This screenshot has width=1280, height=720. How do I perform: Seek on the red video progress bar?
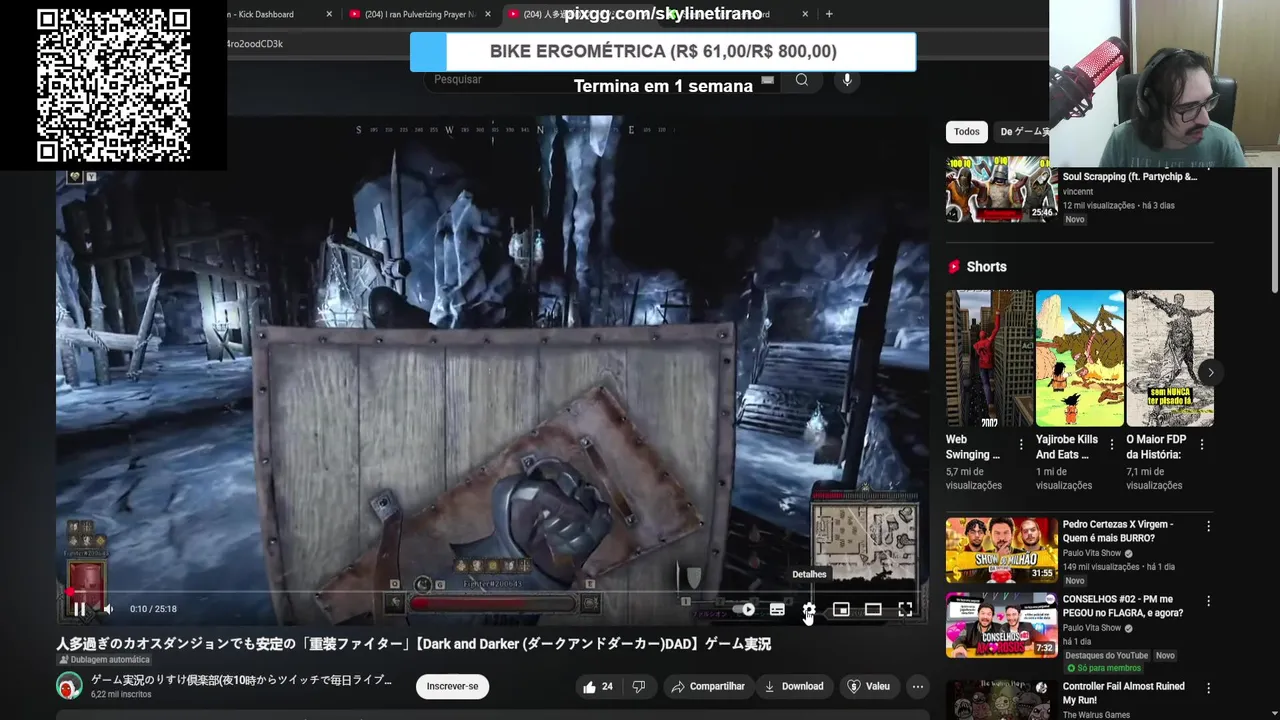[x=492, y=592]
